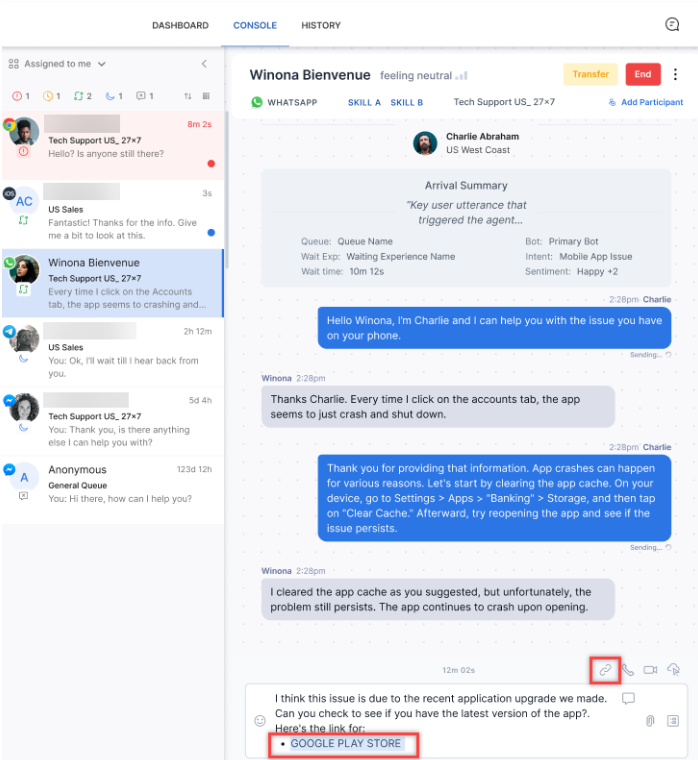698x760 pixels.
Task: Click the link insert icon above message box
Action: (605, 670)
